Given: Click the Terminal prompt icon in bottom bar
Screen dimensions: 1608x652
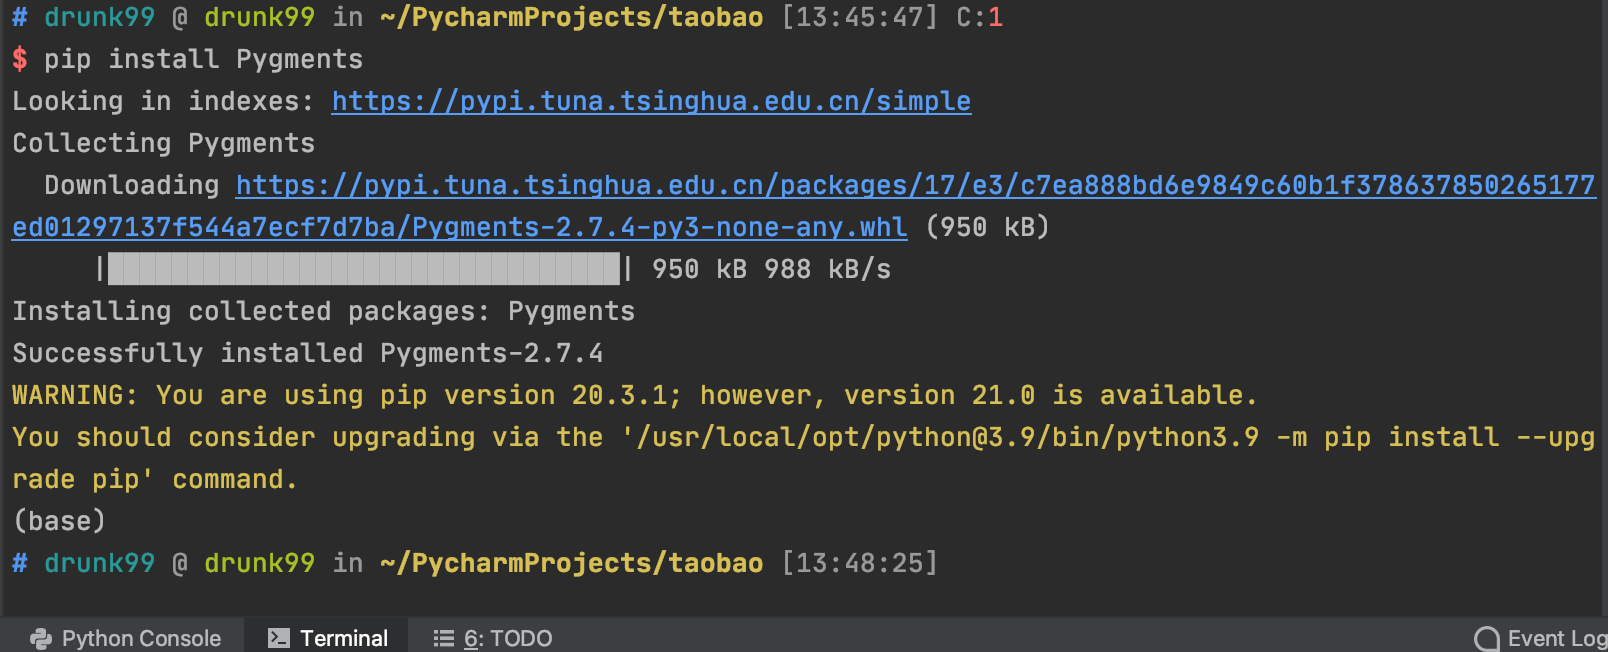Looking at the screenshot, I should pyautogui.click(x=279, y=638).
